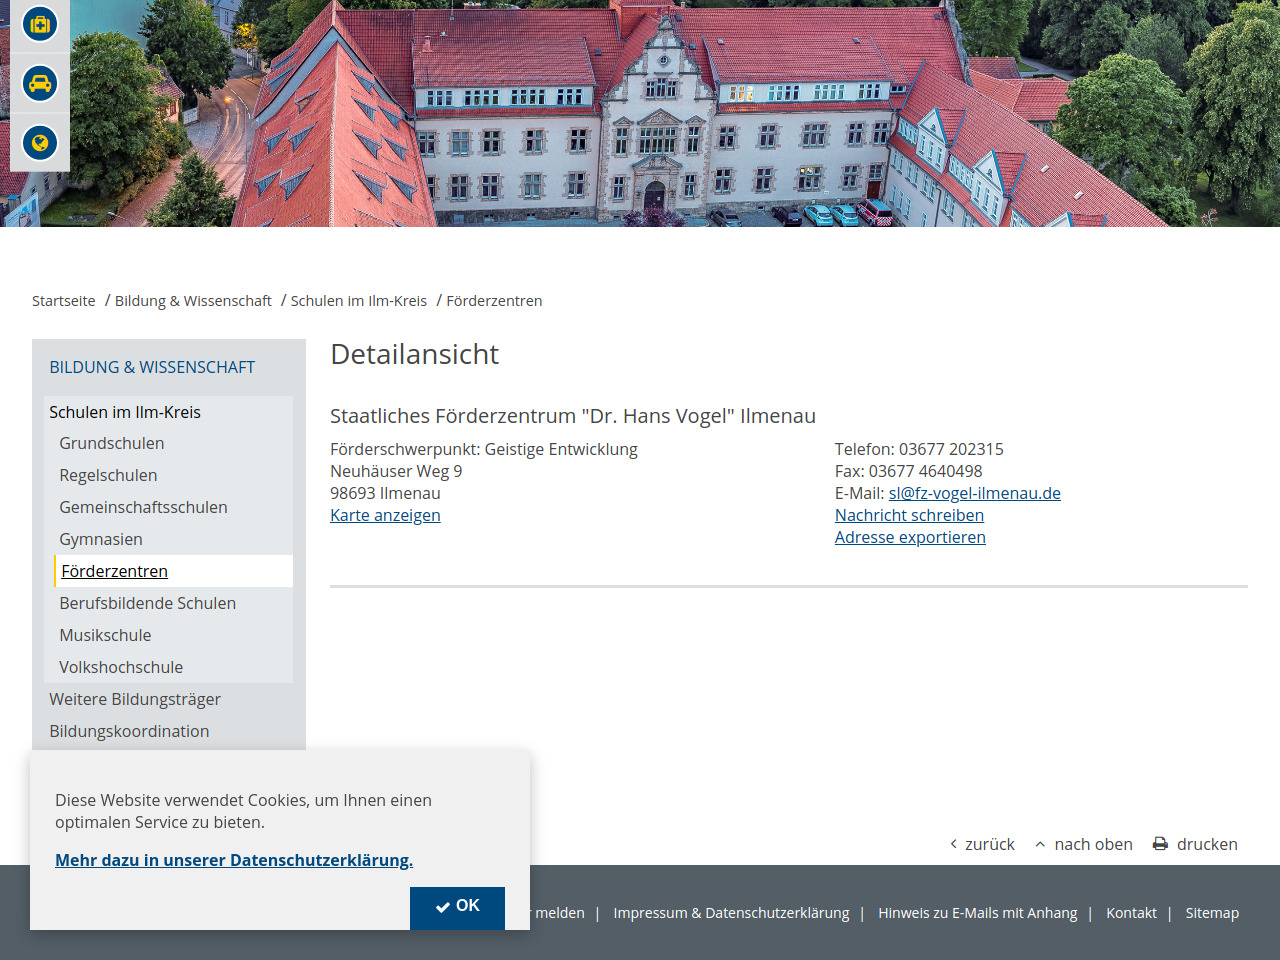Image resolution: width=1280 pixels, height=960 pixels.
Task: Open Karte anzeigen for the school
Action: [385, 515]
